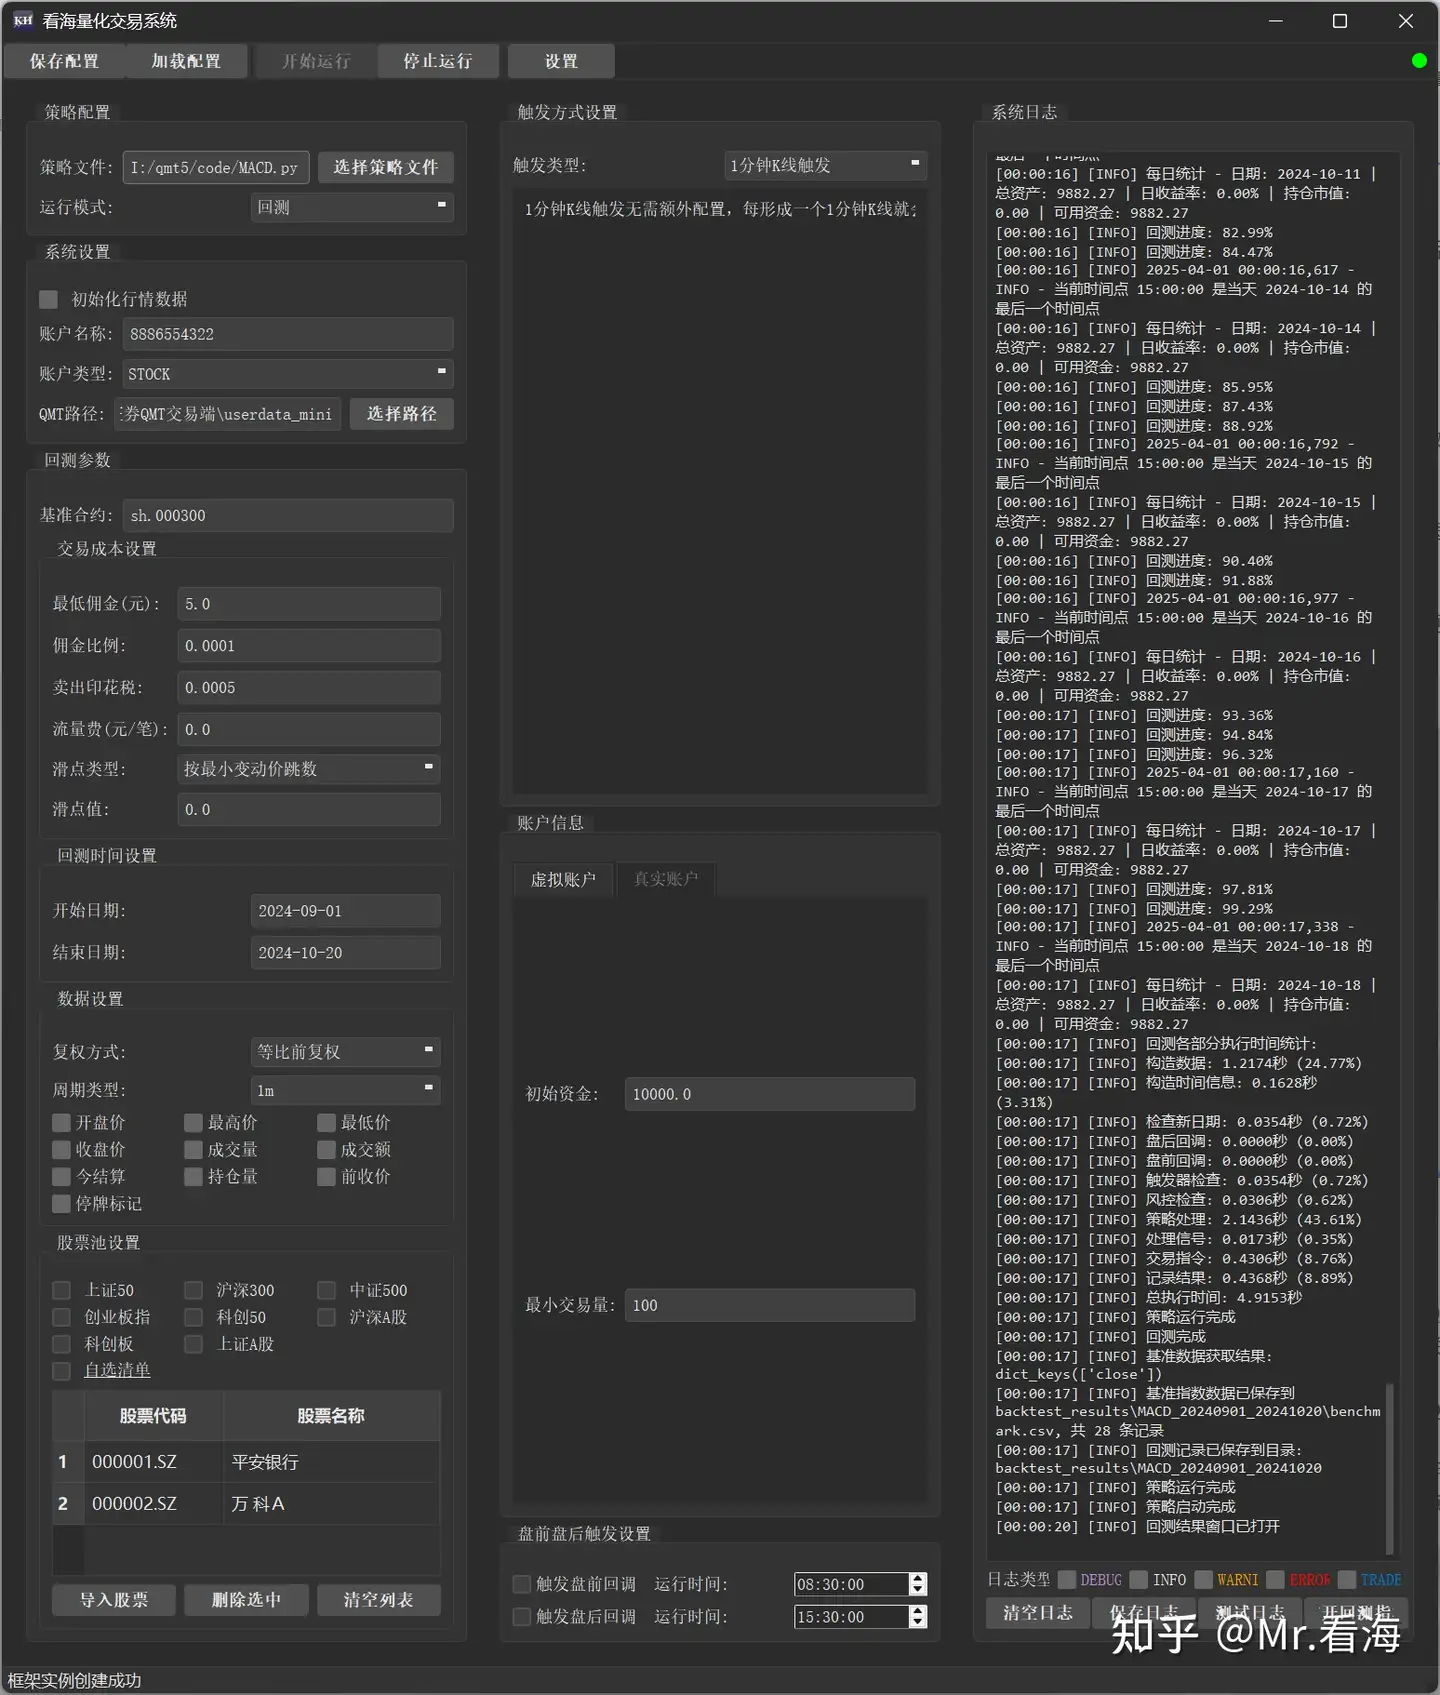Viewport: 1440px width, 1695px height.
Task: Toggle 初始化行情数据 checkbox
Action: pyautogui.click(x=48, y=299)
